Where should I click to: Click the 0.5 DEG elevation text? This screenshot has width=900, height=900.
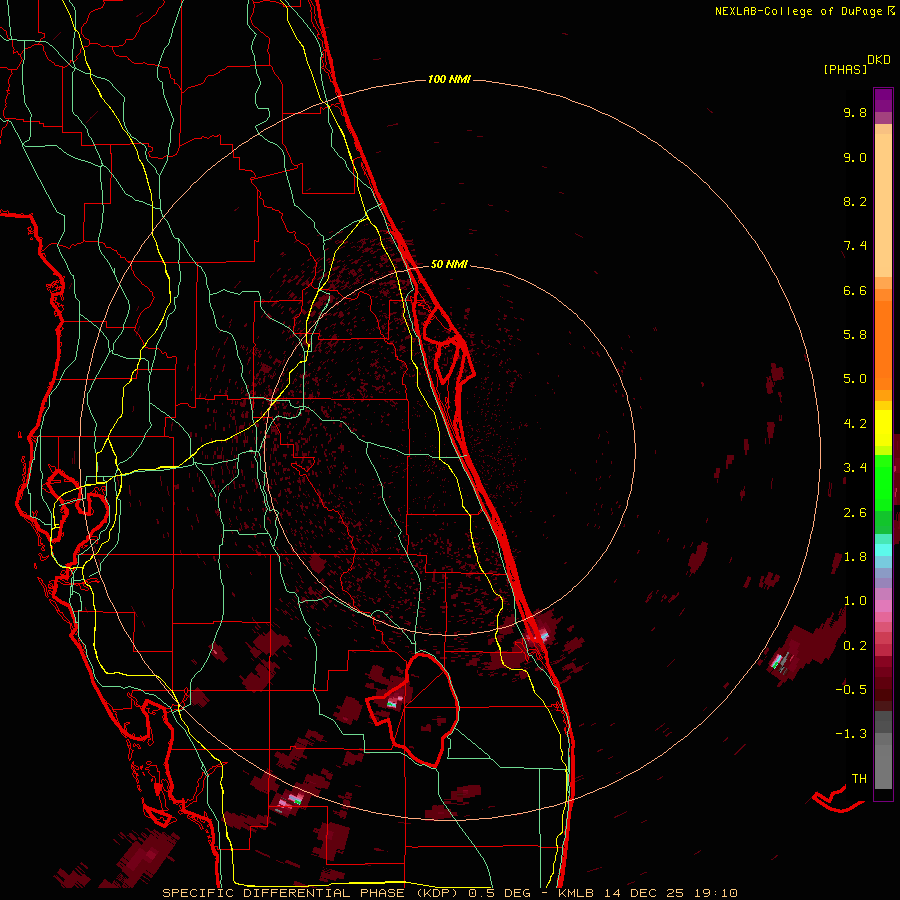[499, 893]
